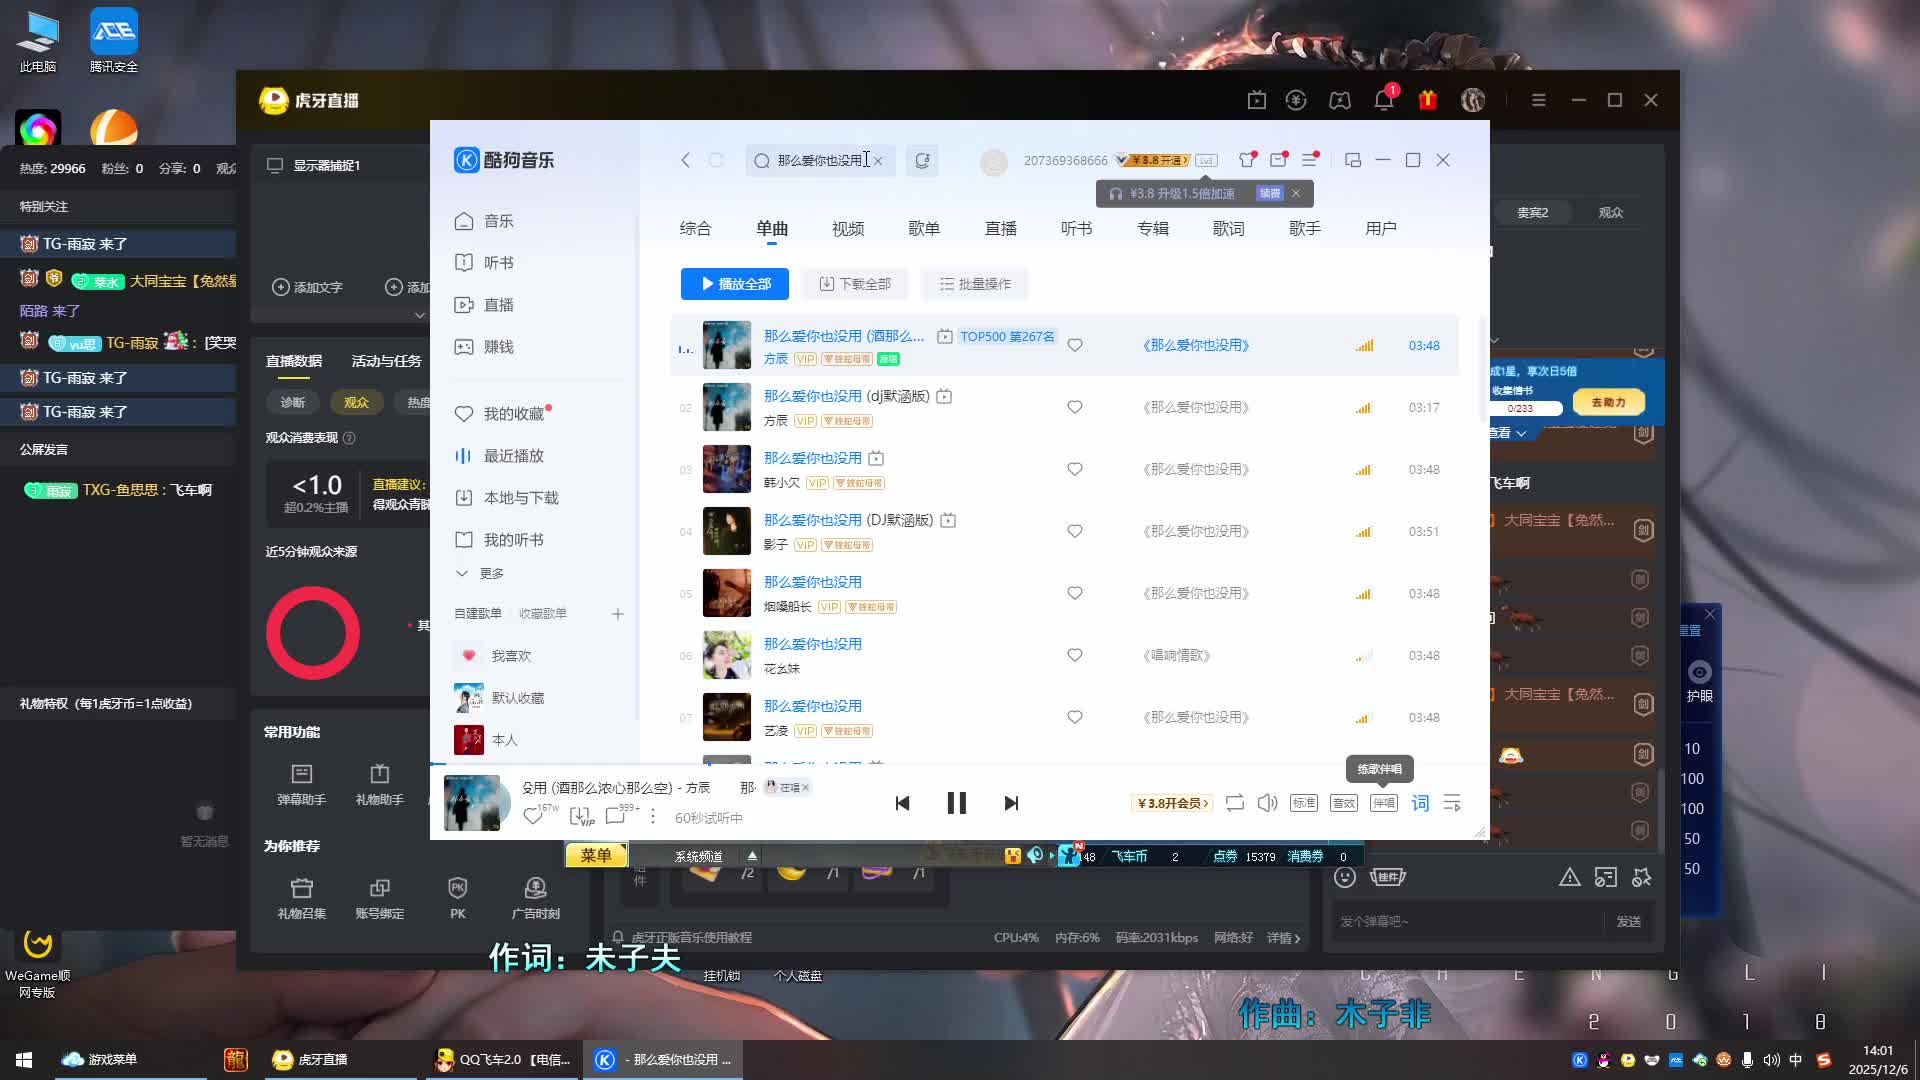Click the 播放全部 button
This screenshot has height=1080, width=1920.
click(x=735, y=284)
